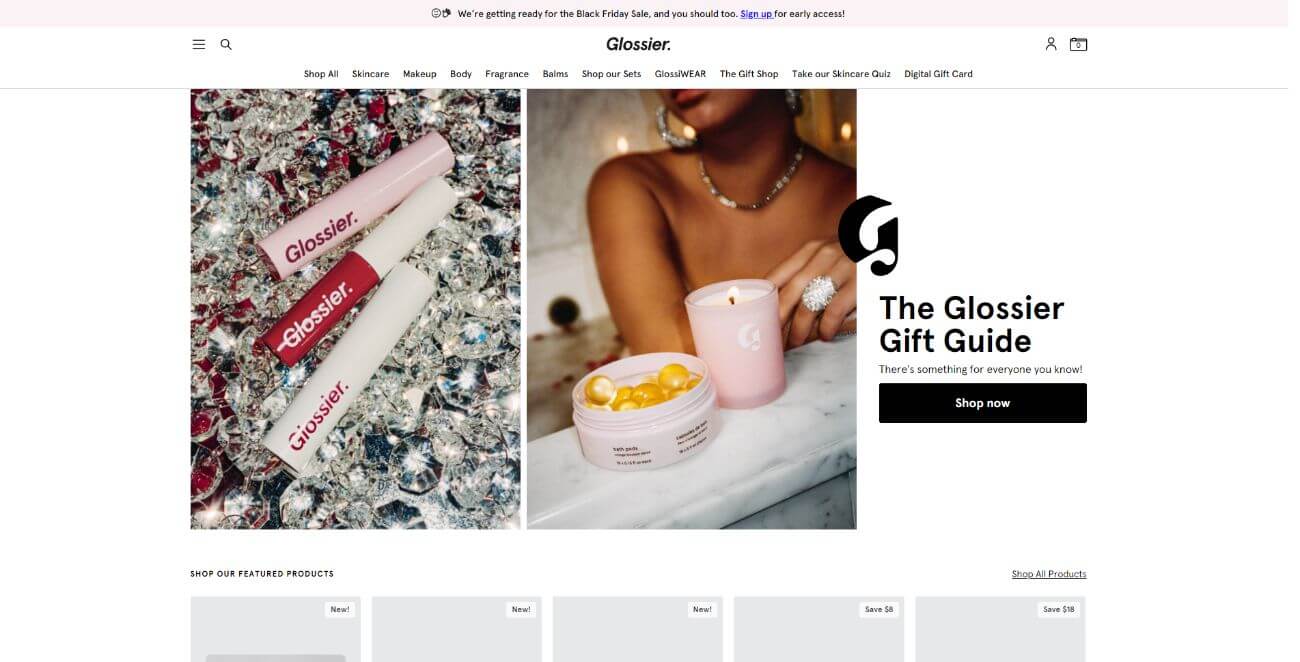Click the search magnifier icon
1300x662 pixels.
click(x=226, y=44)
